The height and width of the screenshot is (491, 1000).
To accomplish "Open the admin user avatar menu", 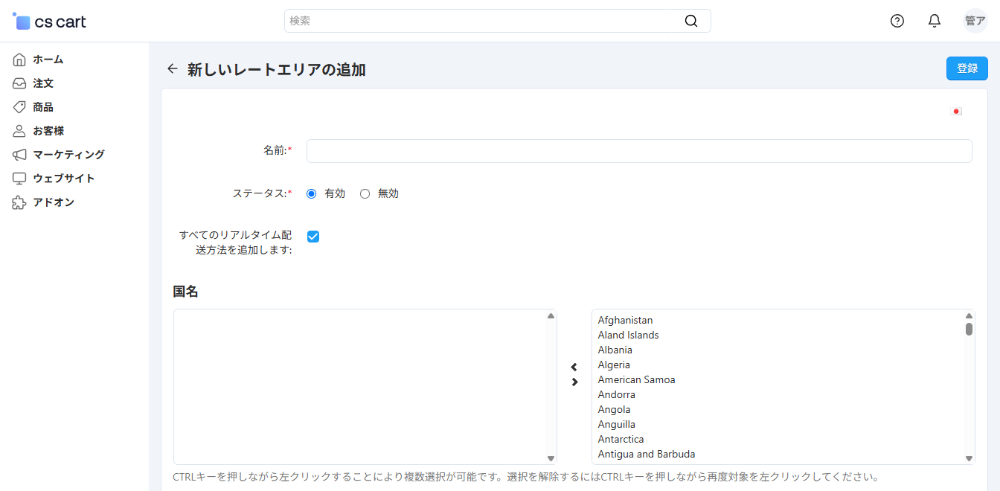I will tap(974, 21).
